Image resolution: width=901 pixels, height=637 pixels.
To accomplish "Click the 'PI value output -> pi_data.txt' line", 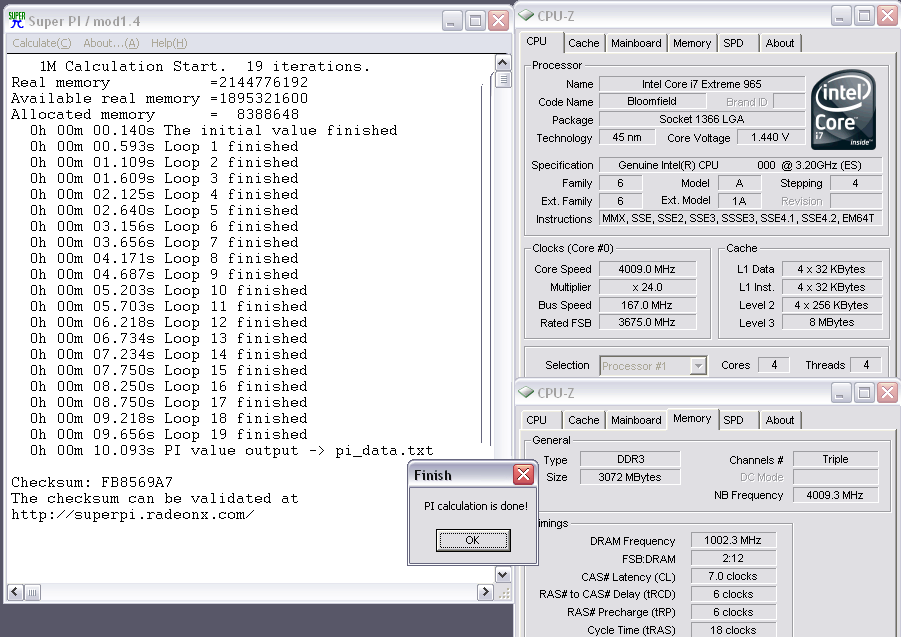I will click(x=232, y=450).
